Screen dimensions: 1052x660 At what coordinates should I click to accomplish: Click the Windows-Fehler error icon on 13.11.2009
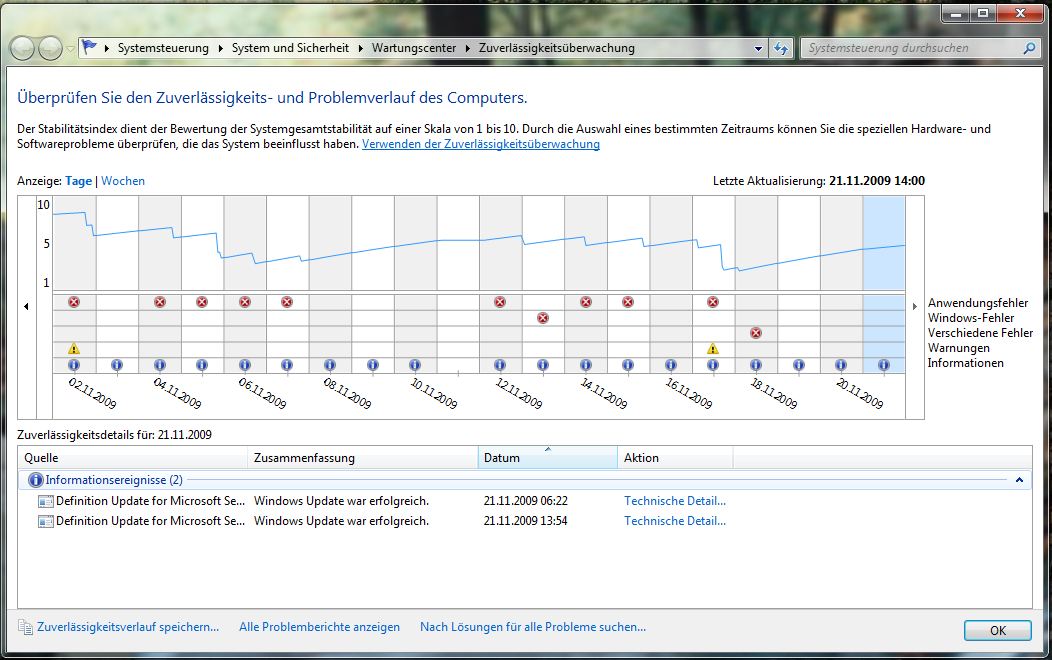(x=543, y=318)
